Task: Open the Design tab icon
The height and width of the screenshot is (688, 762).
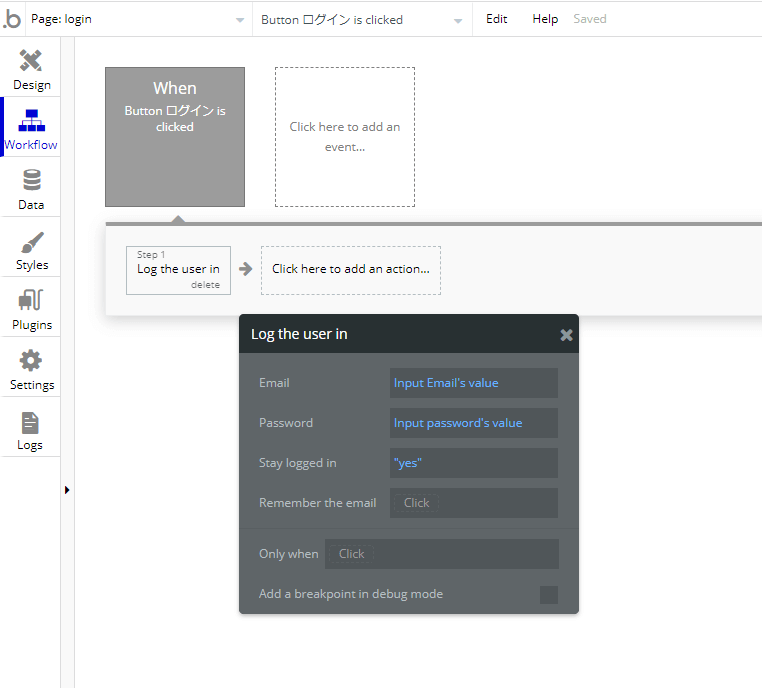Action: (x=31, y=61)
